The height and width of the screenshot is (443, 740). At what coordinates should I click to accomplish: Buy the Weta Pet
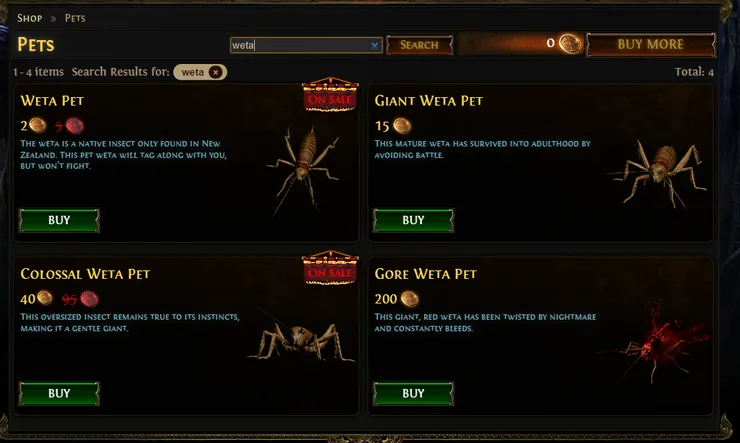click(x=59, y=220)
